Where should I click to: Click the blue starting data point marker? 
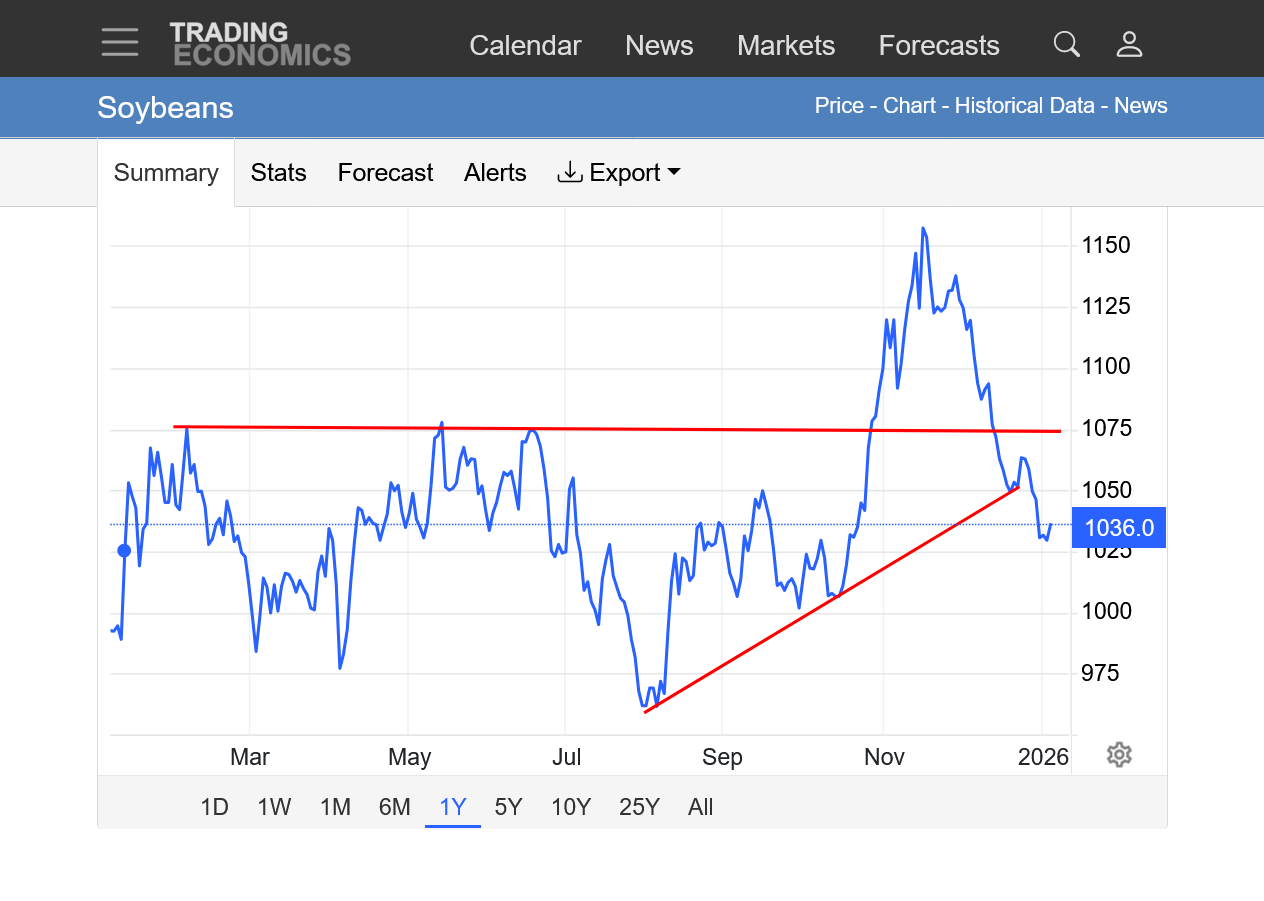pos(124,550)
